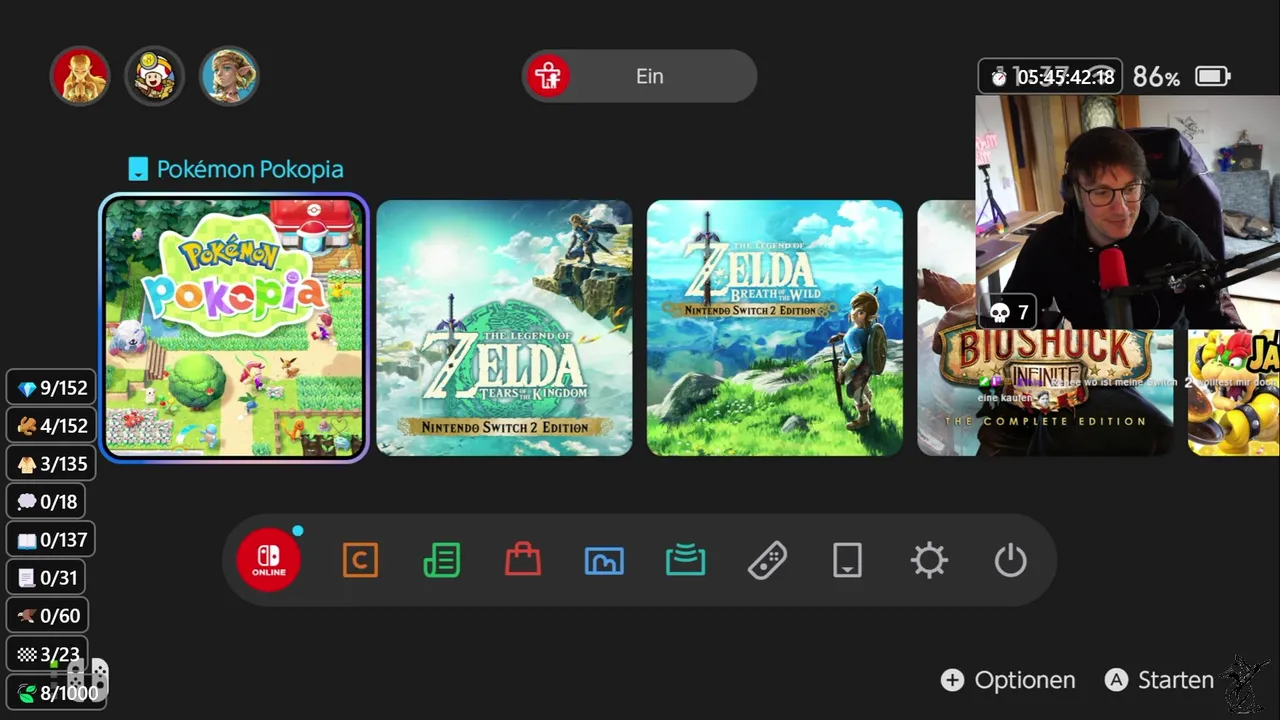Select Zelda Breath of the Wild tile
Screen dimensions: 1280x720
(x=775, y=328)
